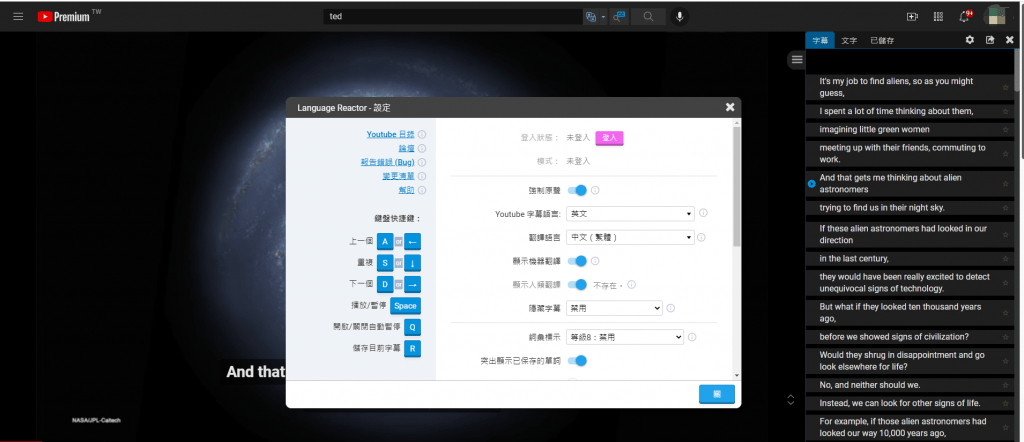Star the line "I spent a lot of time"

click(x=1005, y=112)
